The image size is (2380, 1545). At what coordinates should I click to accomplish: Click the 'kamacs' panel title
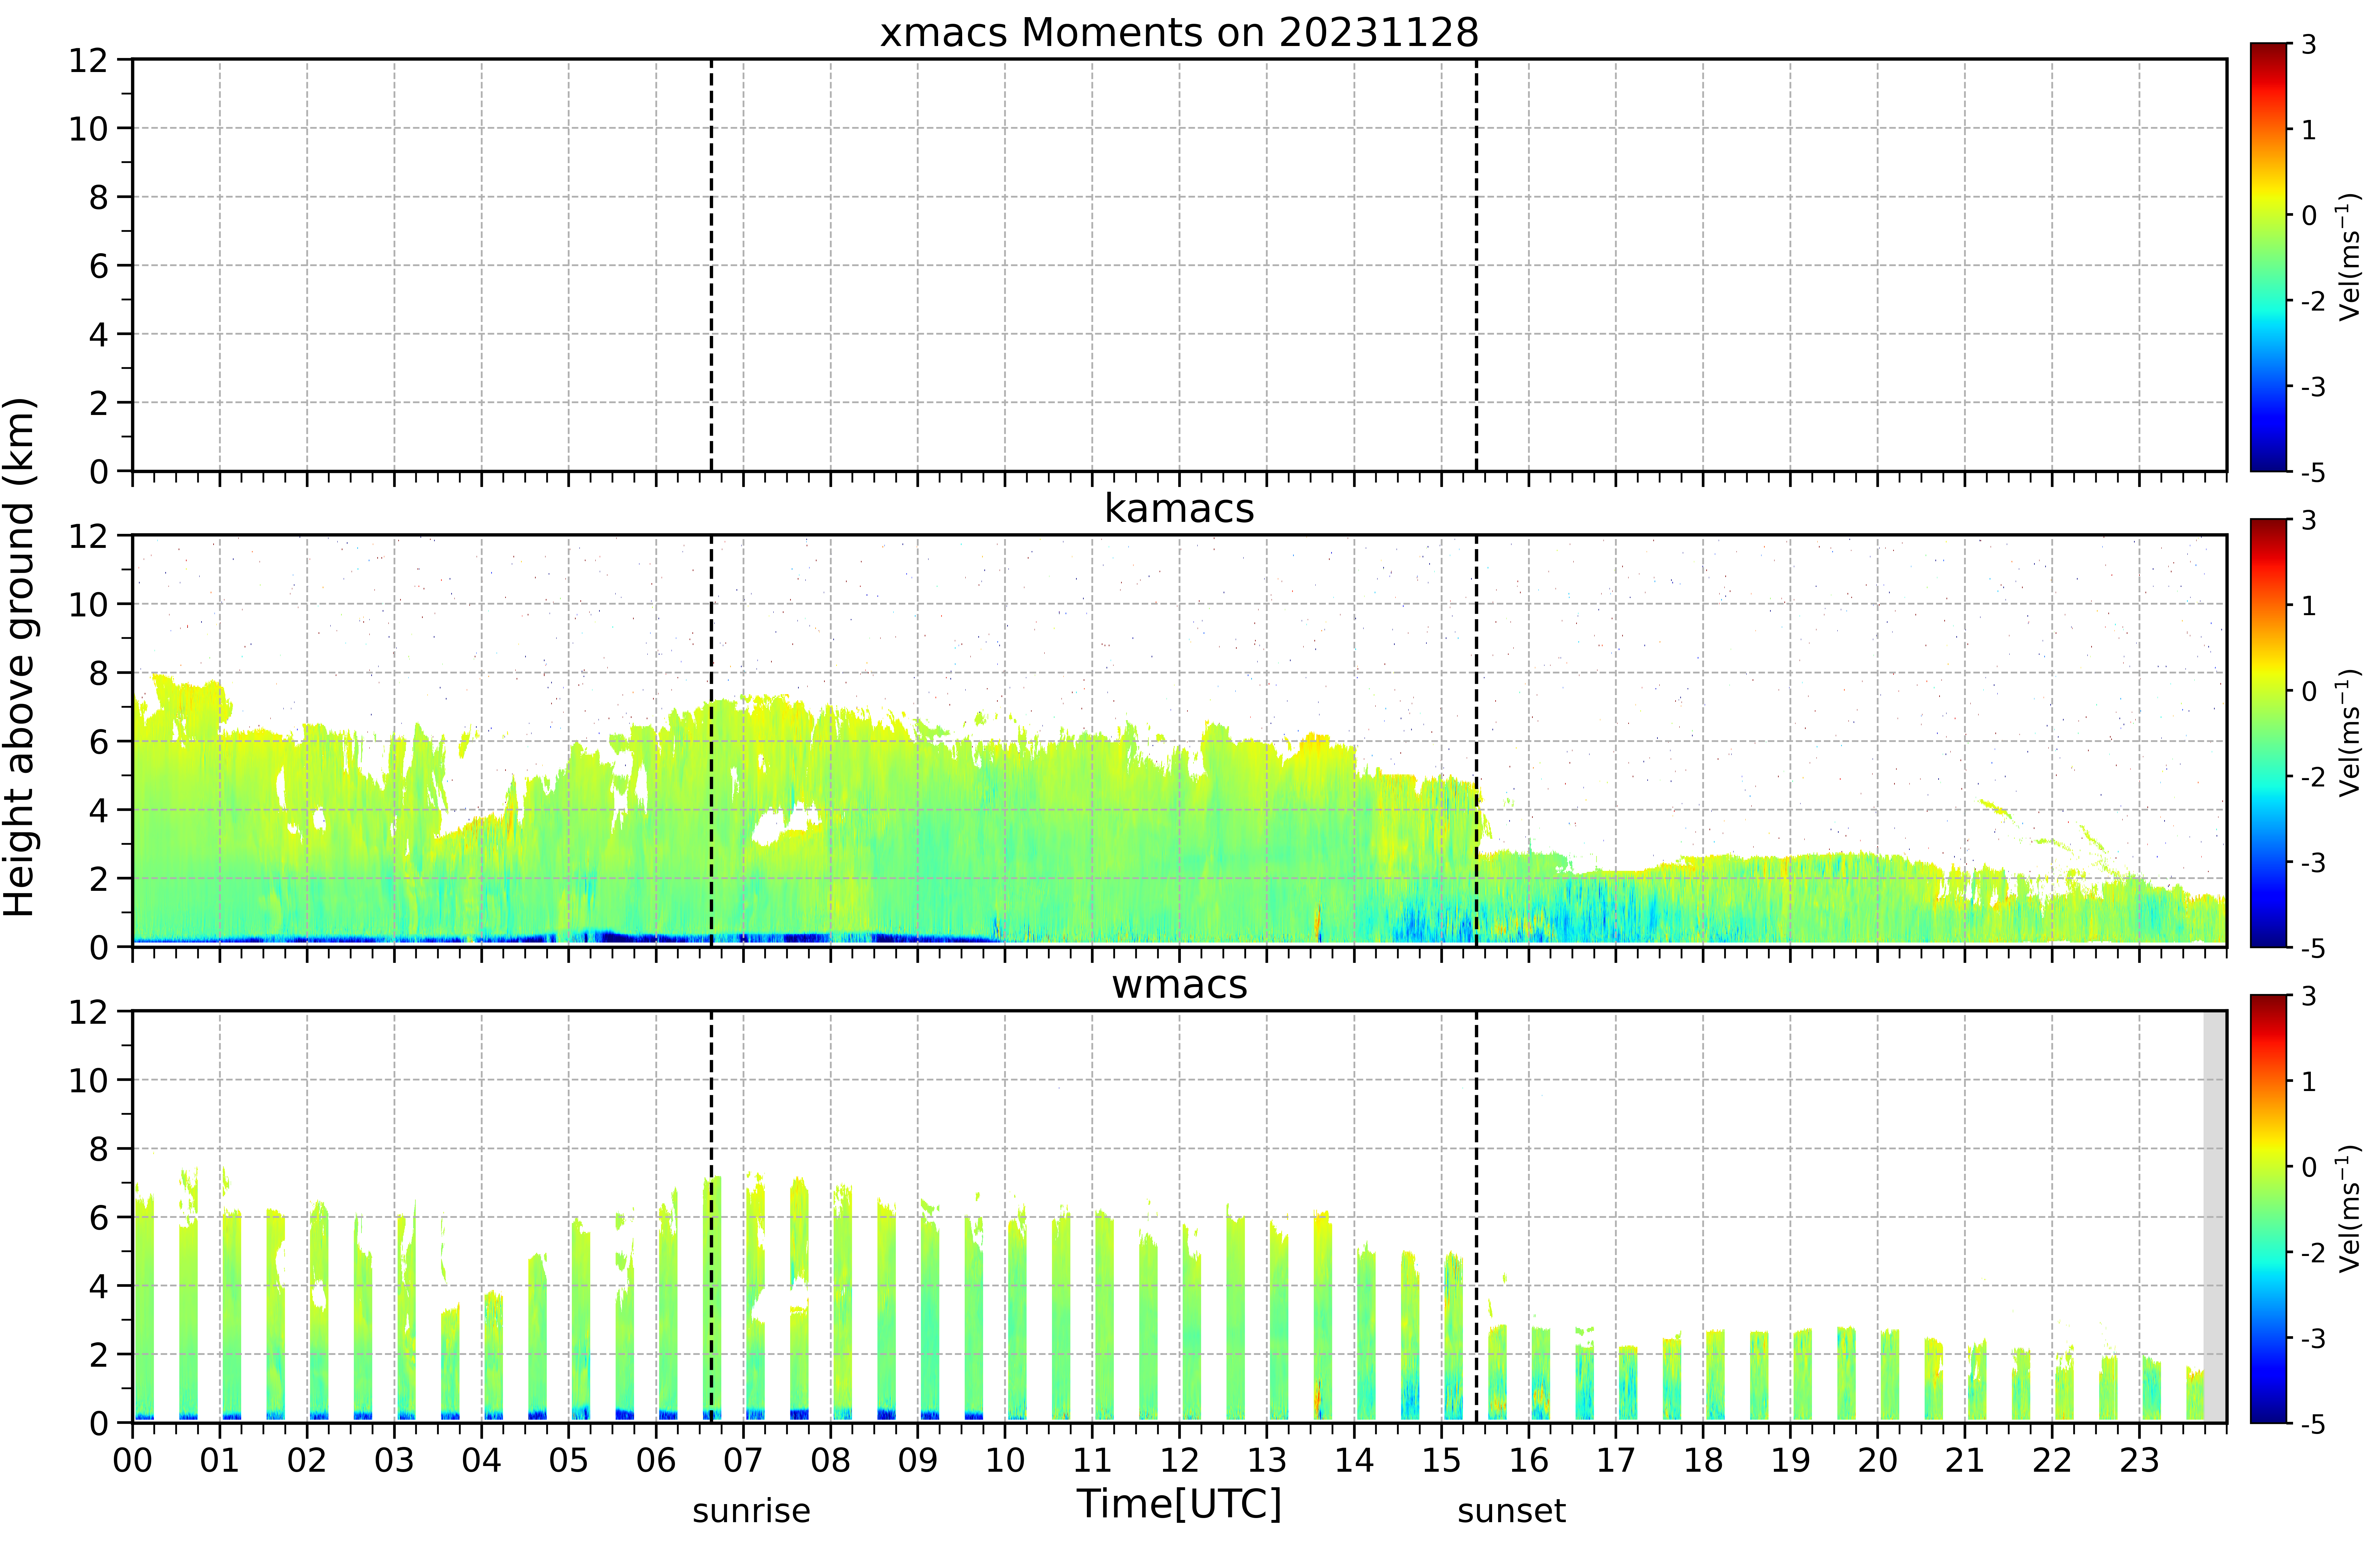(1179, 508)
